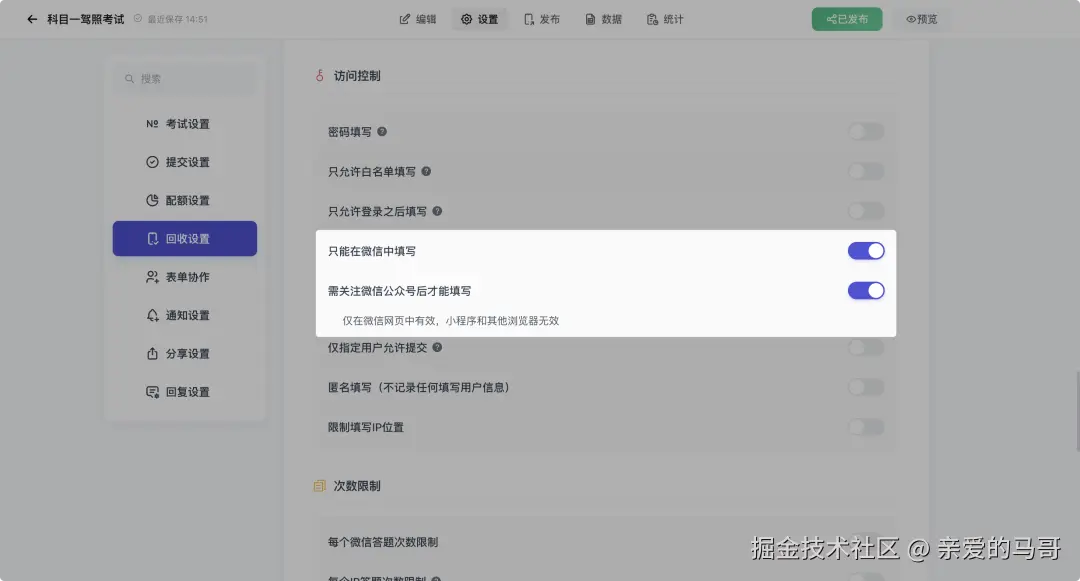
Task: Click help icon beside 只允许登录之后填写
Action: pyautogui.click(x=437, y=211)
